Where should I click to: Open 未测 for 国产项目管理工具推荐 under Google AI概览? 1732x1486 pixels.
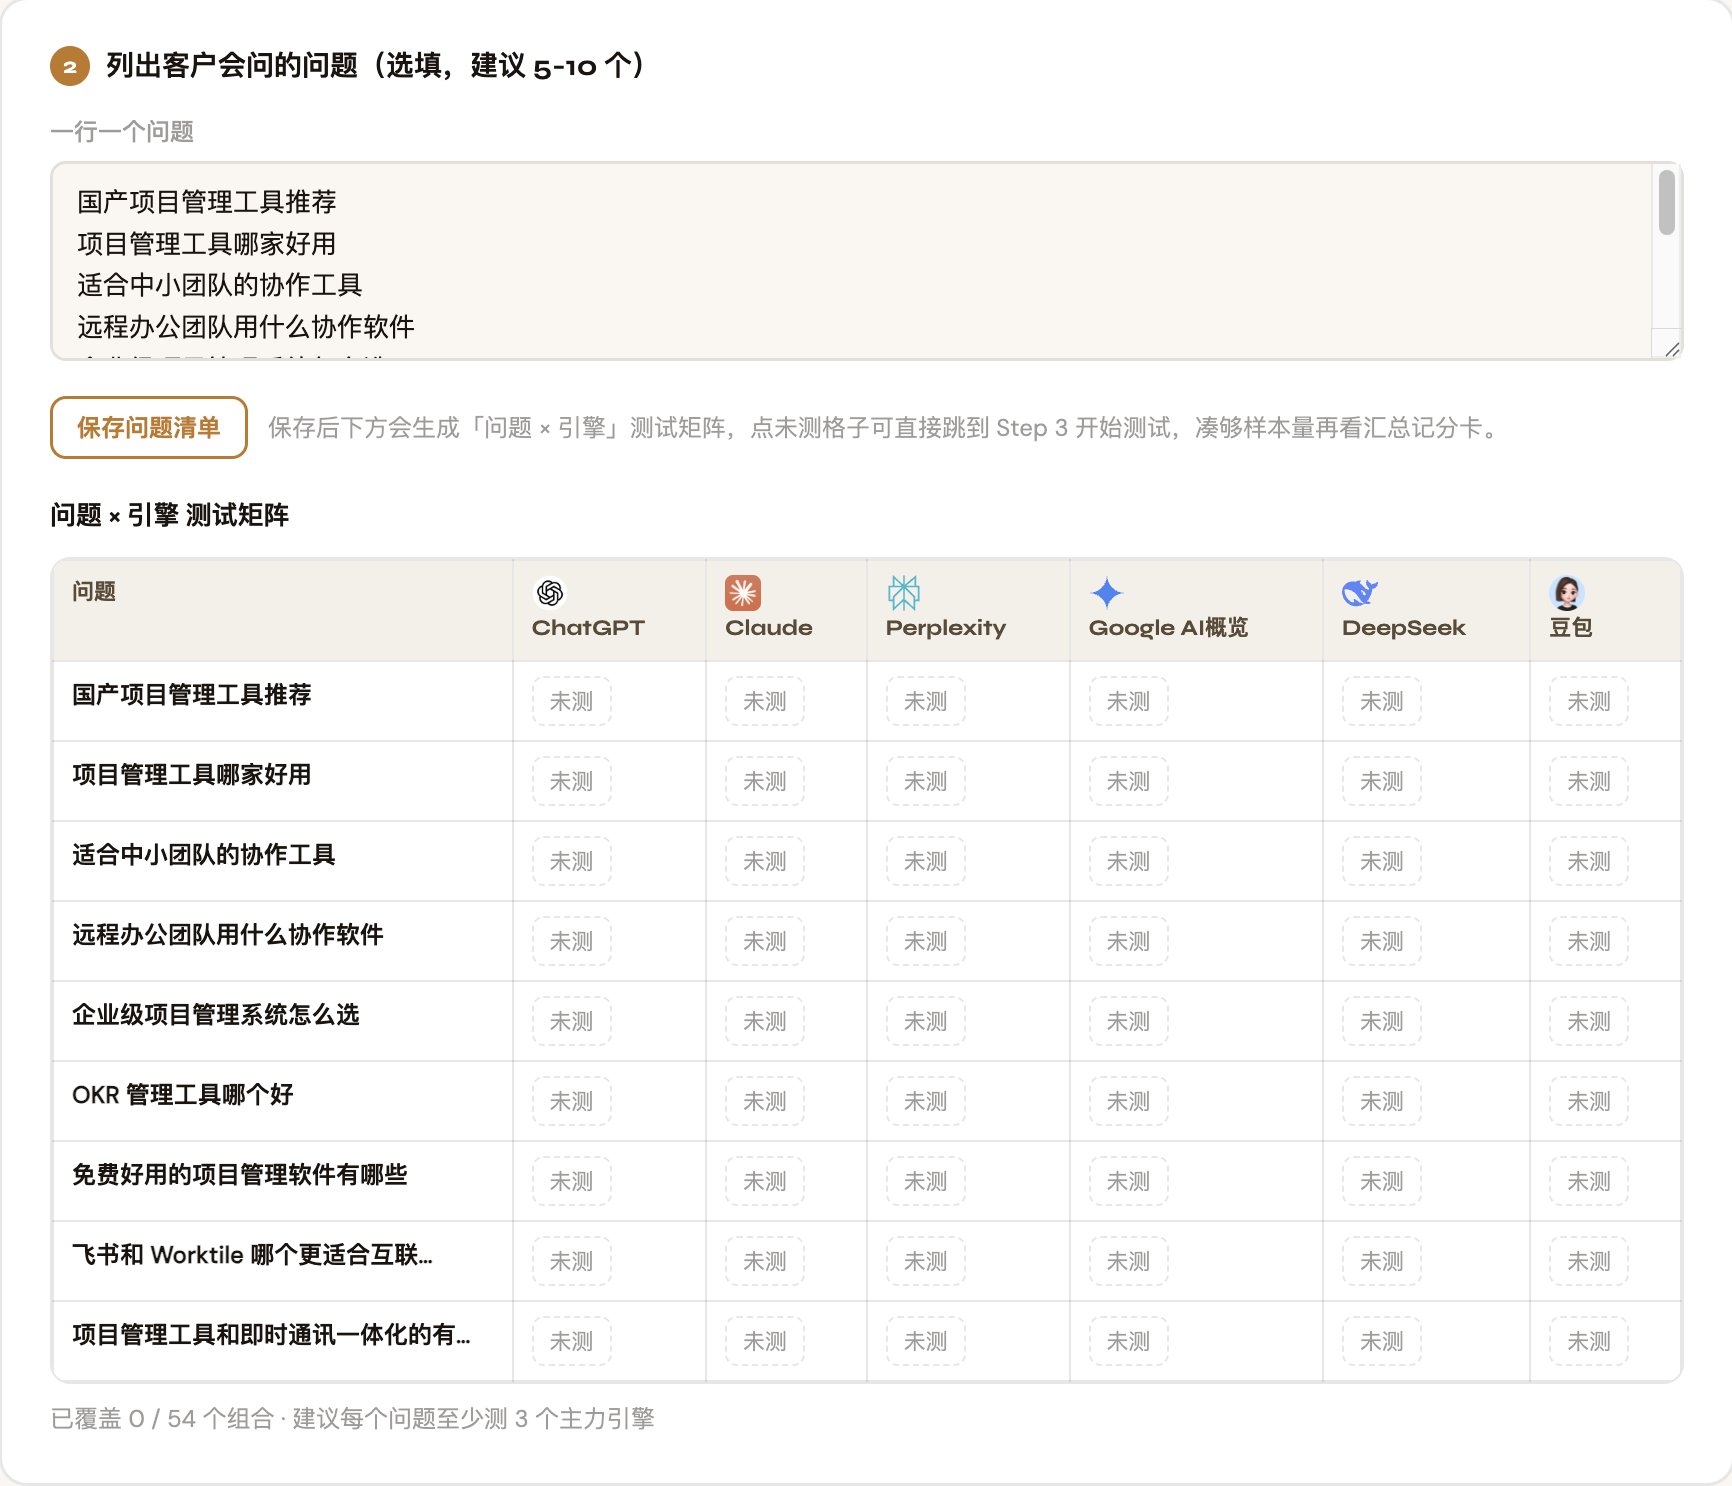(1129, 701)
